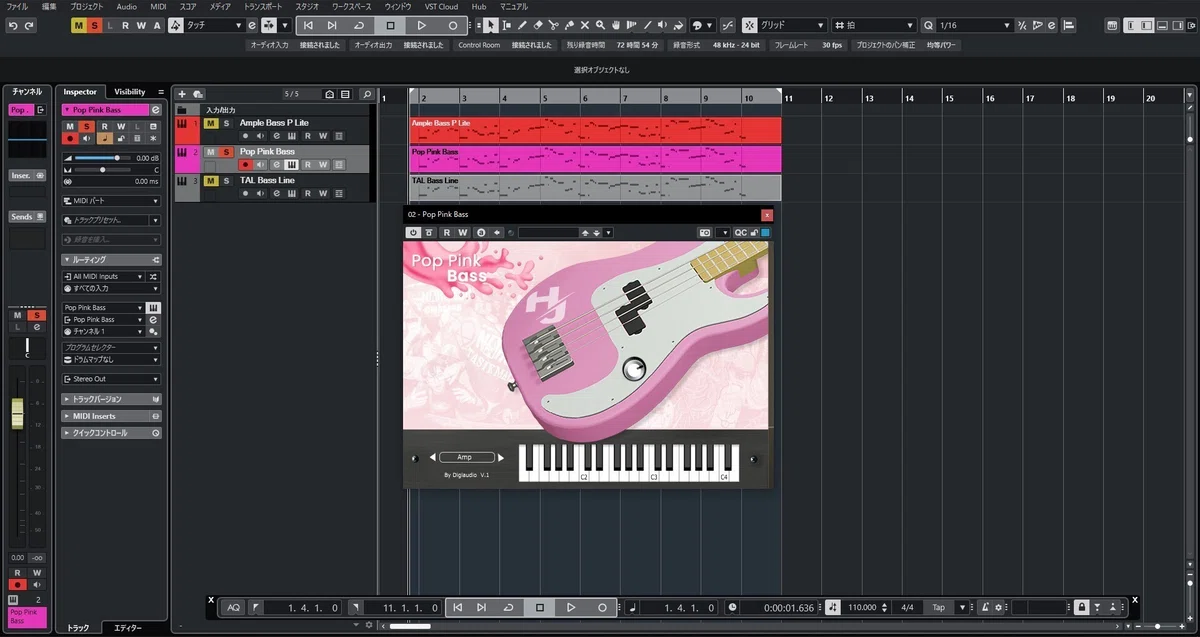Click the right arrow beside Amp in plugin

500,457
